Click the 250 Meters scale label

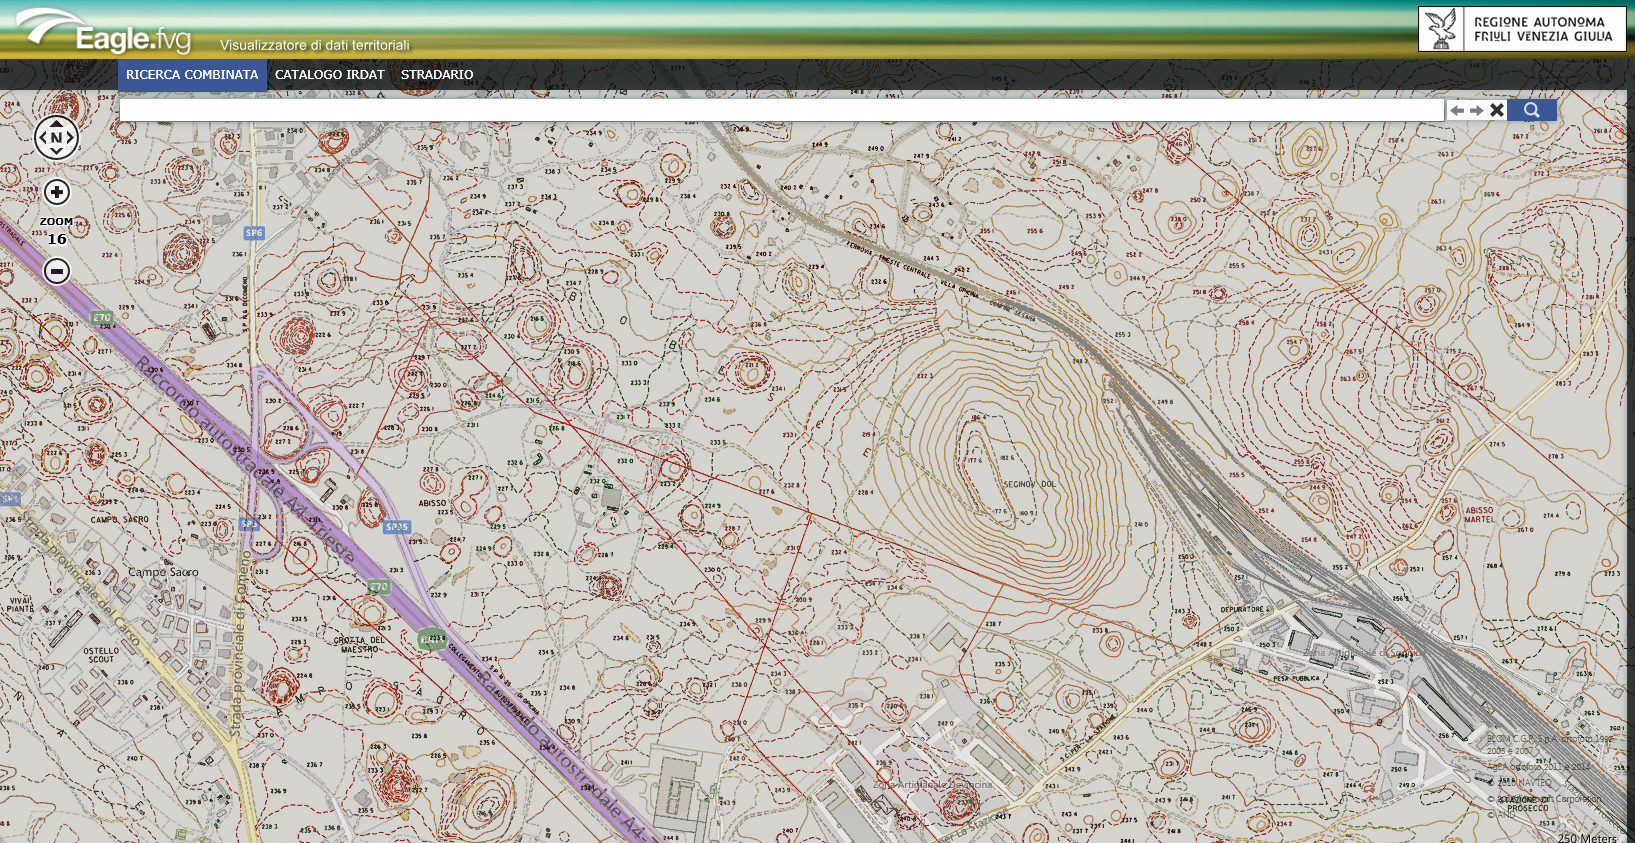(x=1587, y=838)
